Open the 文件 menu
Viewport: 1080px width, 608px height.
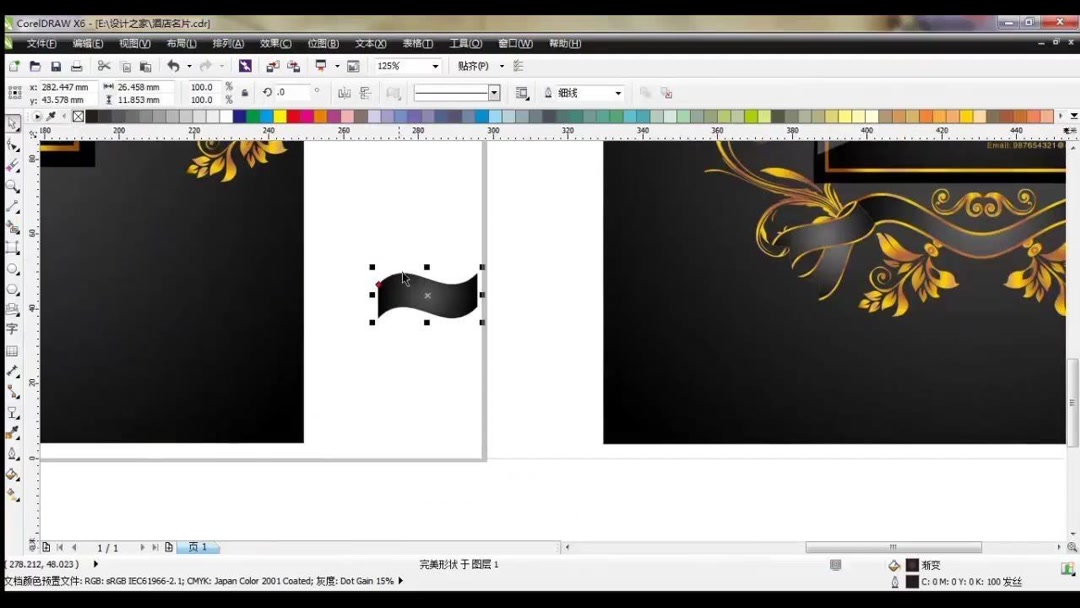(x=40, y=43)
